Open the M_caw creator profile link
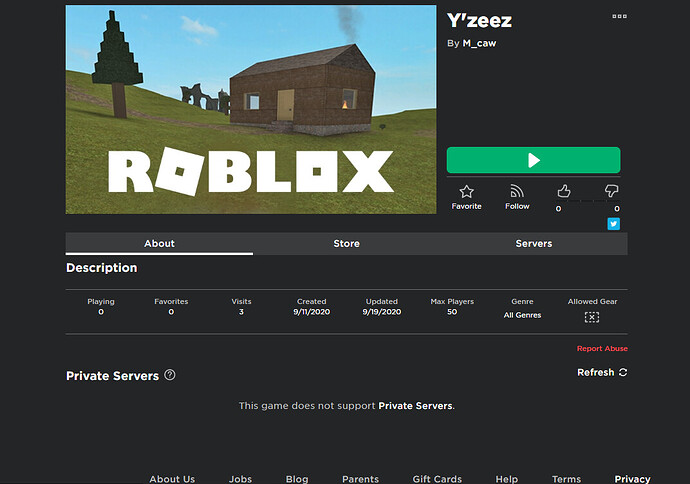Image resolution: width=690 pixels, height=484 pixels. tap(479, 44)
